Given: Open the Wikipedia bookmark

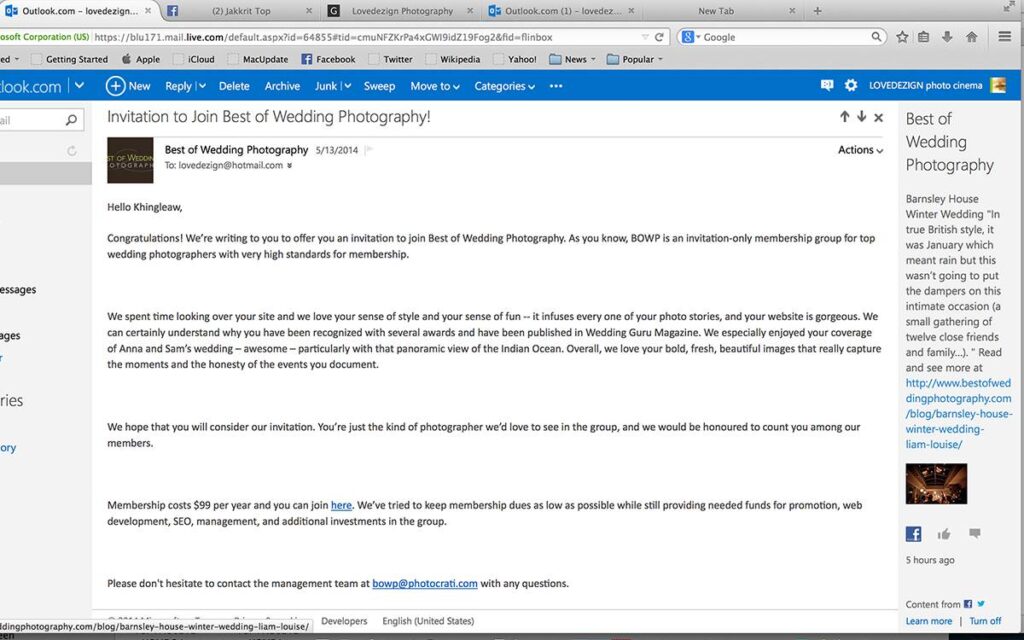Looking at the screenshot, I should [x=453, y=59].
